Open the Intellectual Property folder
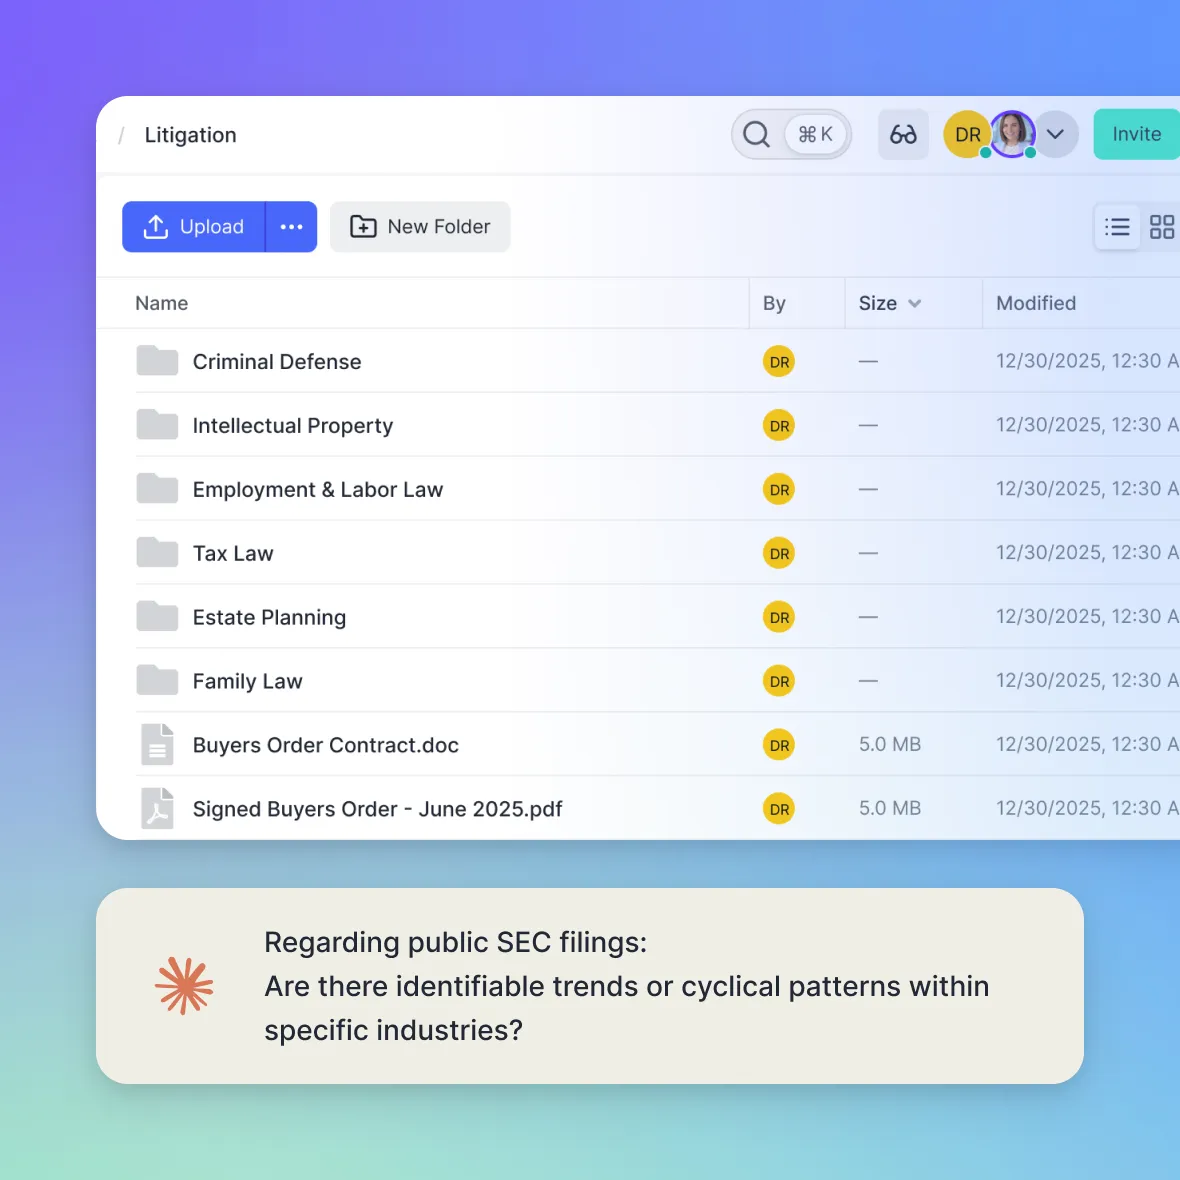 point(292,426)
